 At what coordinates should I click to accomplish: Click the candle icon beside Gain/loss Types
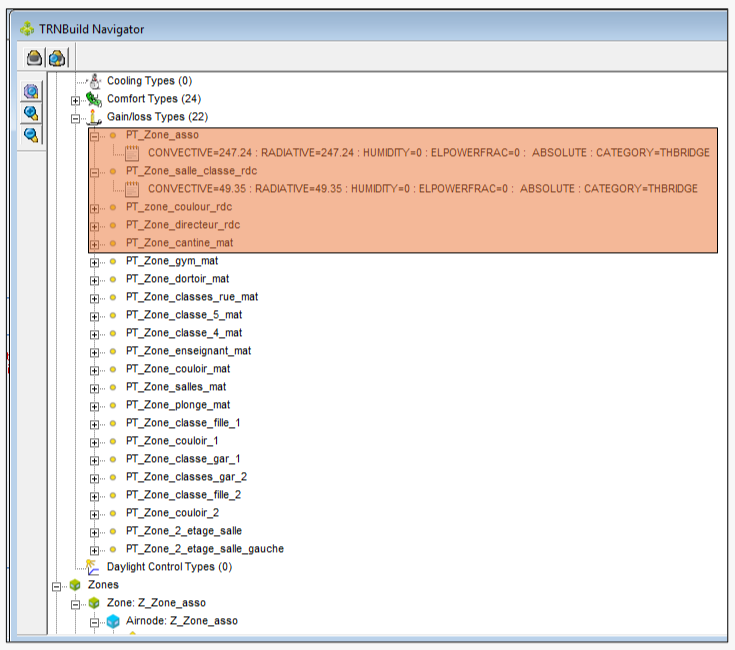pos(94,117)
